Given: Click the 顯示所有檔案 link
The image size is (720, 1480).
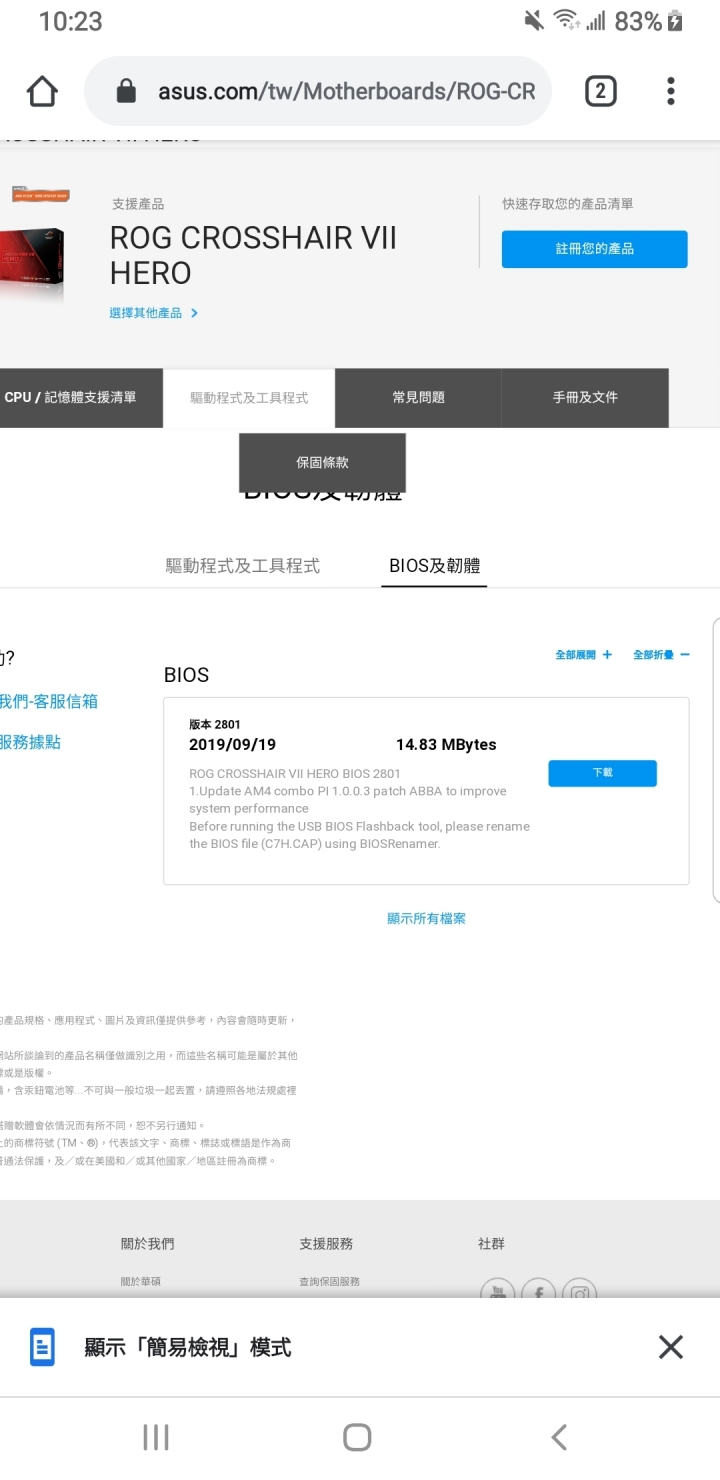Looking at the screenshot, I should tap(427, 918).
